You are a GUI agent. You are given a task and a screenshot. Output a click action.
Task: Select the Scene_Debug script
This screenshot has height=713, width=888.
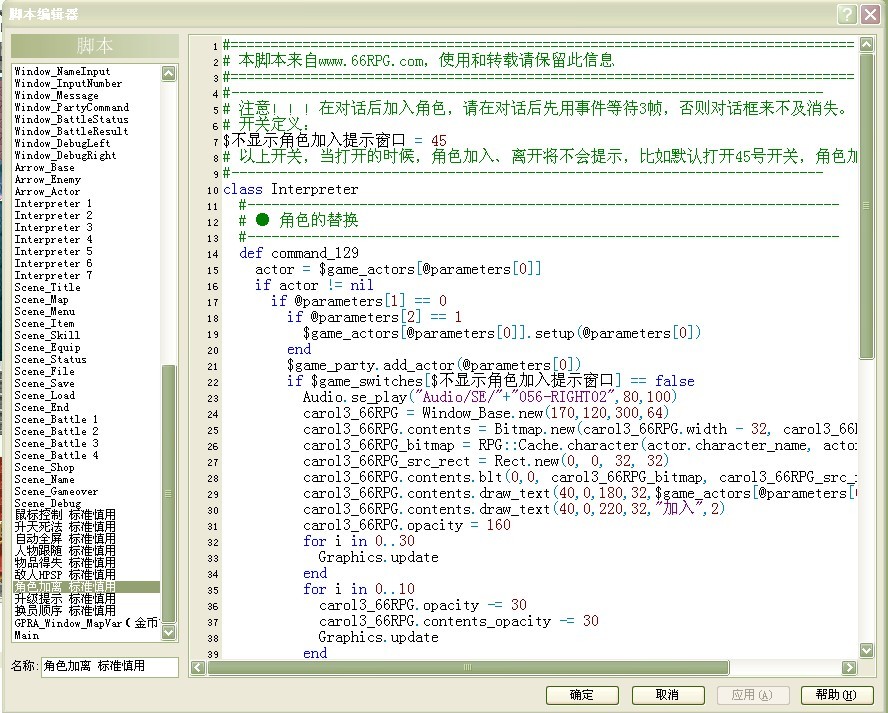[48, 503]
